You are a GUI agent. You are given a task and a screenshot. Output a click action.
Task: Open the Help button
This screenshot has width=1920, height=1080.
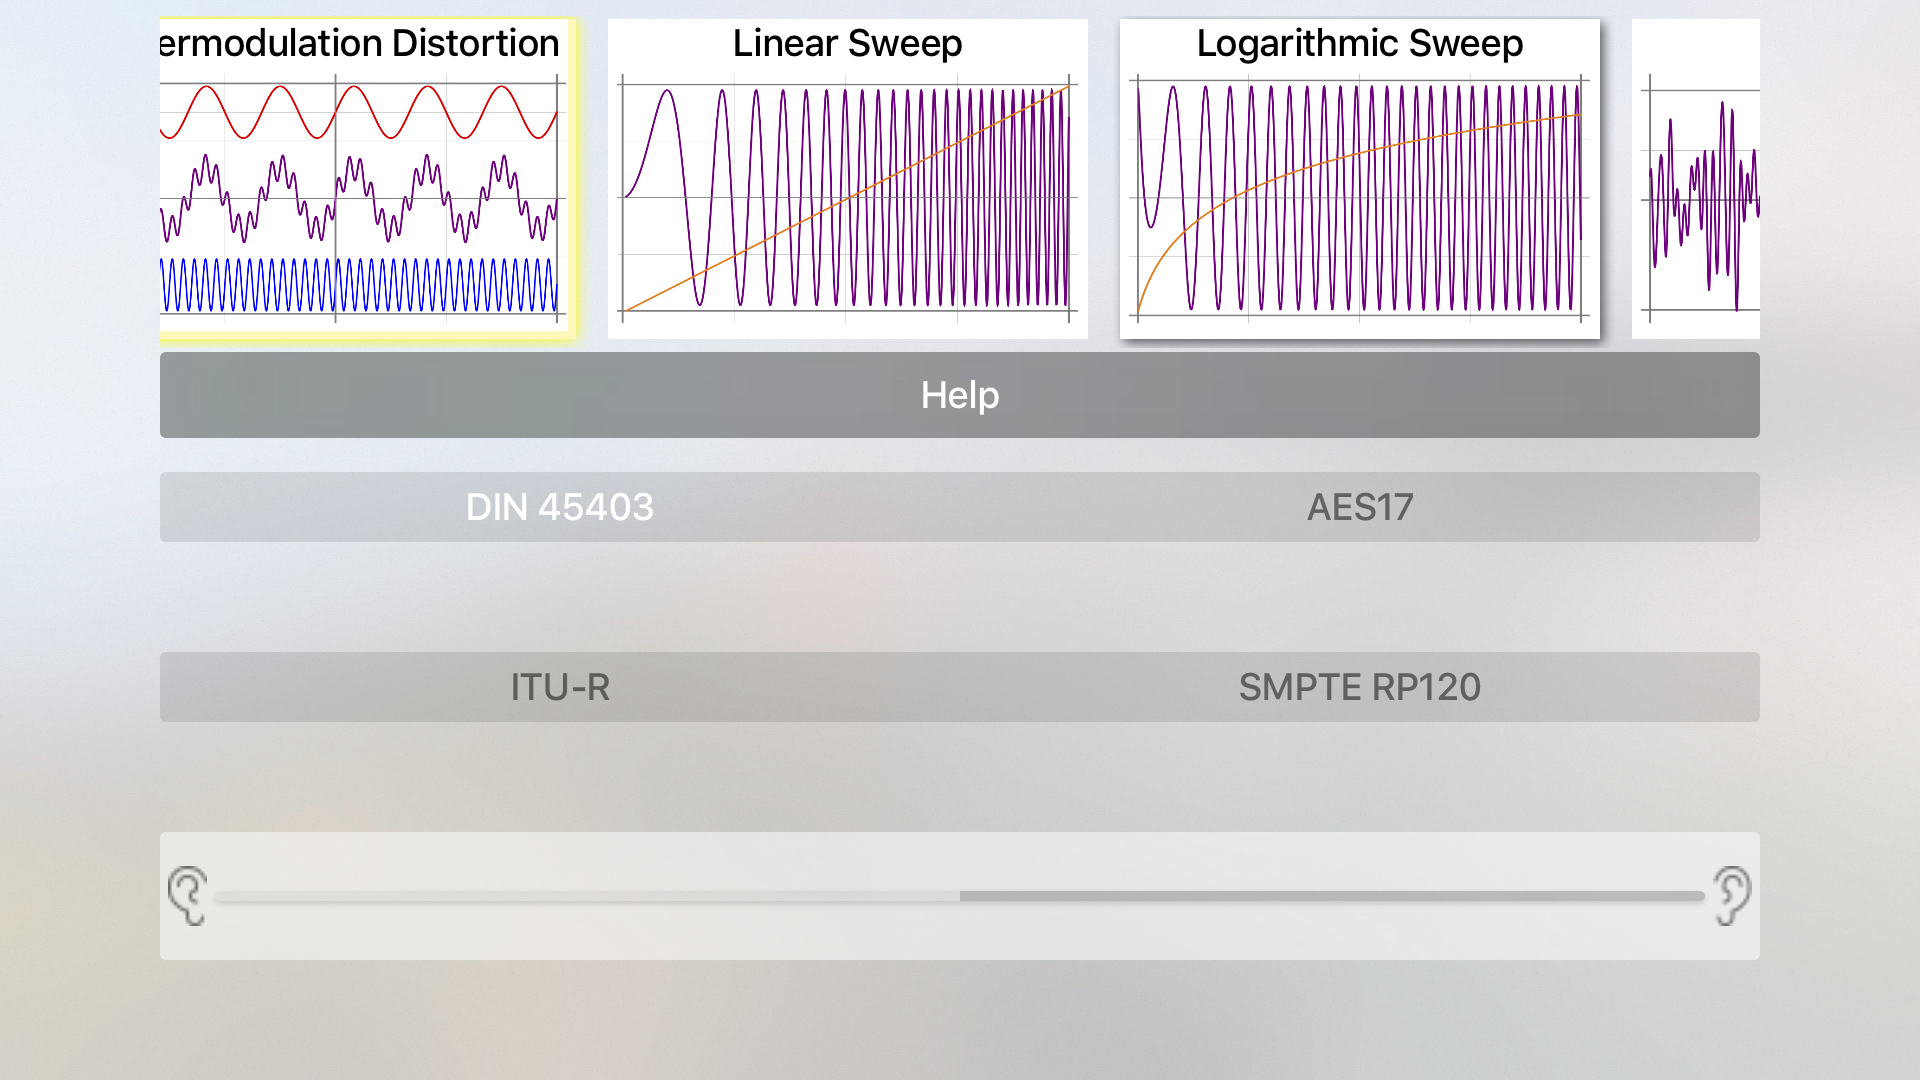(960, 395)
